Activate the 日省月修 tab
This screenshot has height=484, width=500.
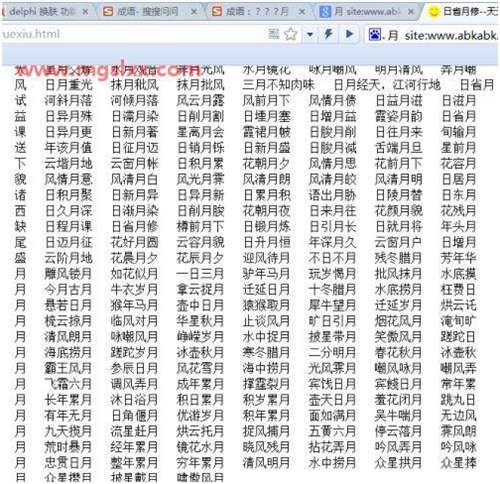click(x=463, y=12)
